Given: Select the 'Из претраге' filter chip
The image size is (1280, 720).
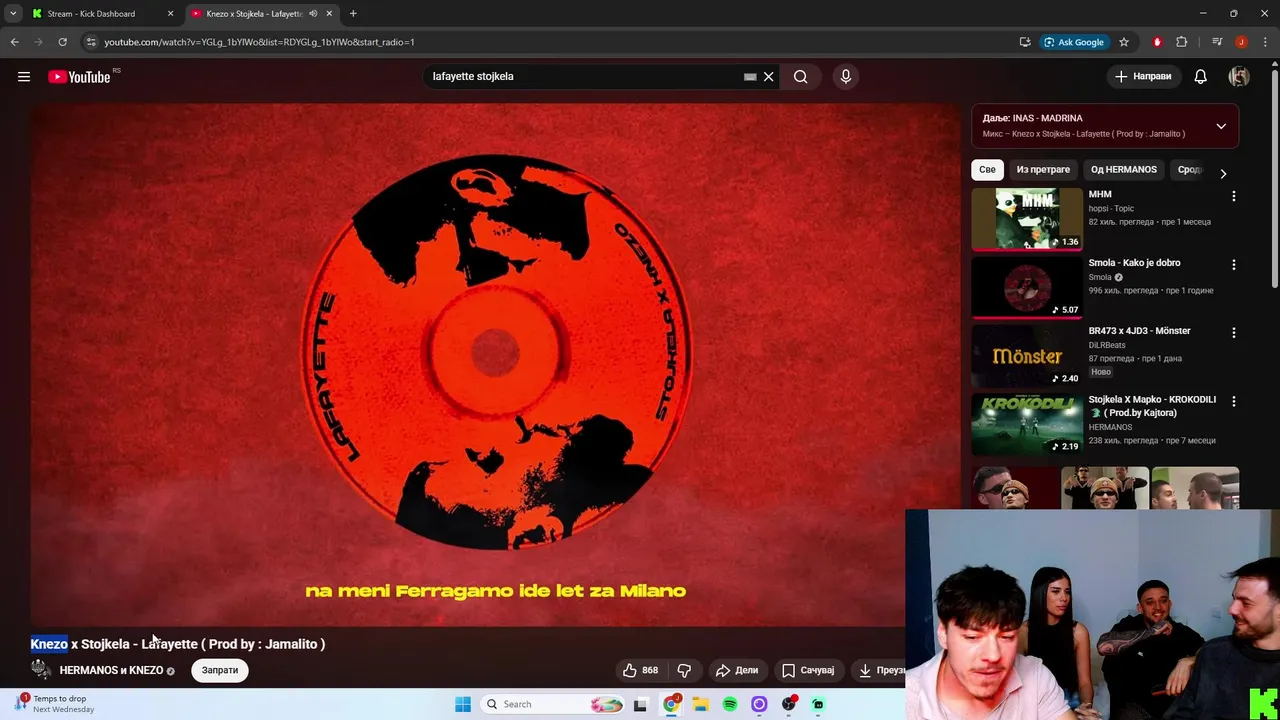Looking at the screenshot, I should (x=1043, y=170).
